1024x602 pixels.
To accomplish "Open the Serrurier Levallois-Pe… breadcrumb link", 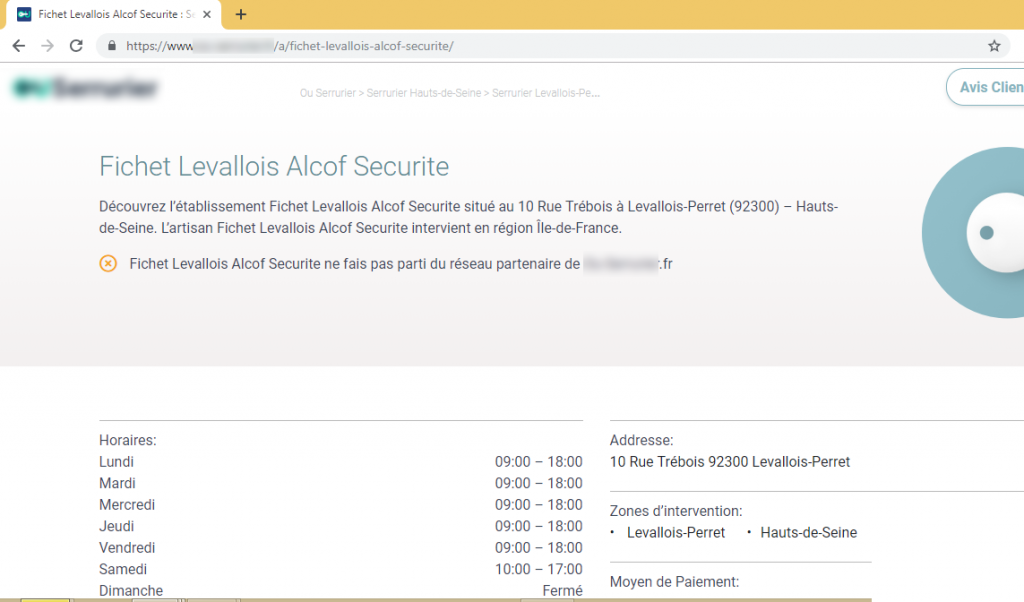I will (545, 93).
